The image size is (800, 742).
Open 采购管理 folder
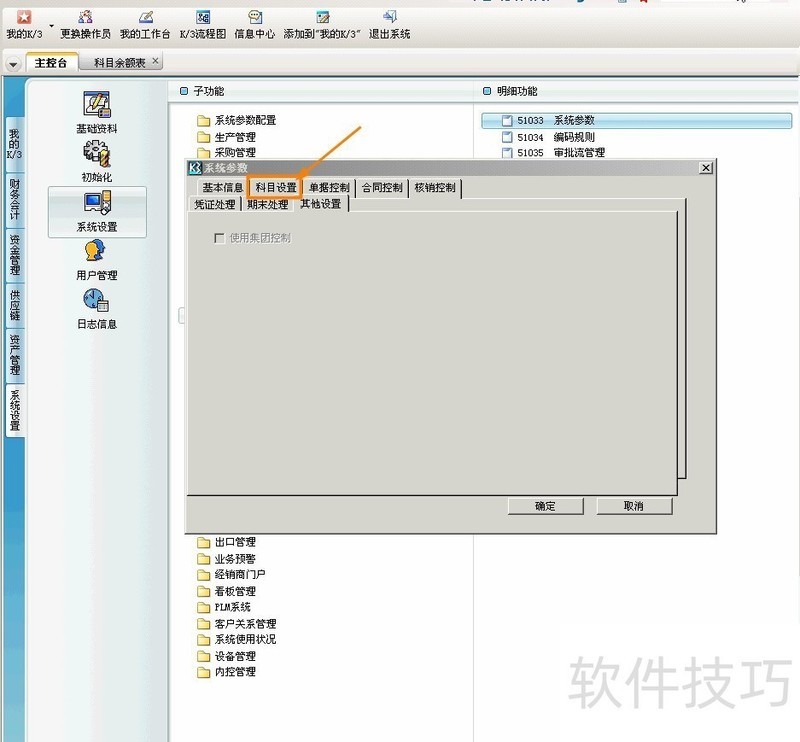[226, 152]
